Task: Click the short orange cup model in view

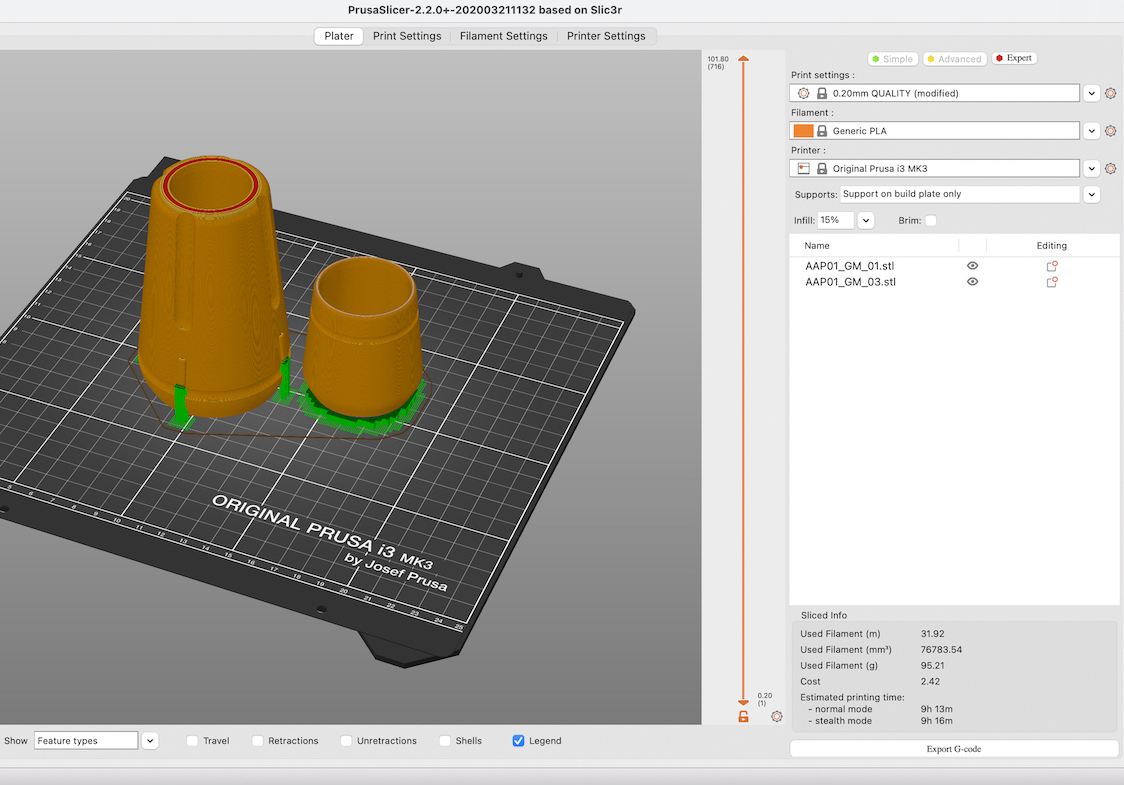Action: click(364, 337)
